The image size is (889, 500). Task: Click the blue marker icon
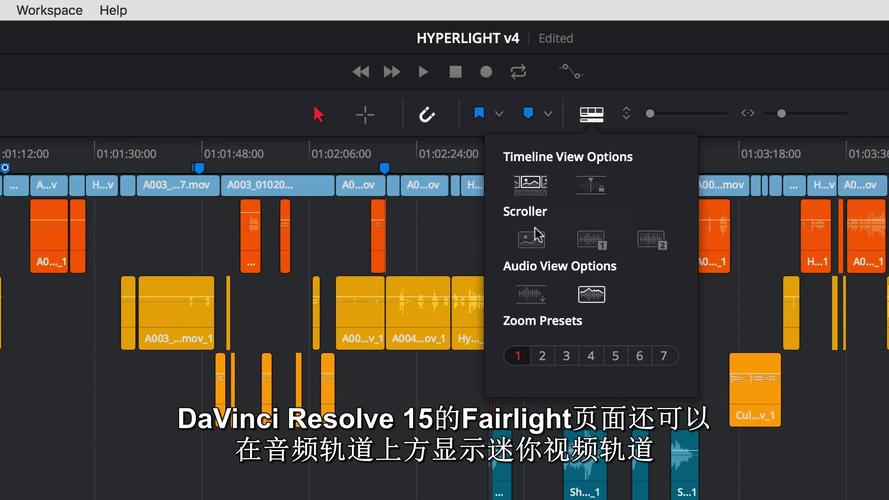[x=528, y=113]
